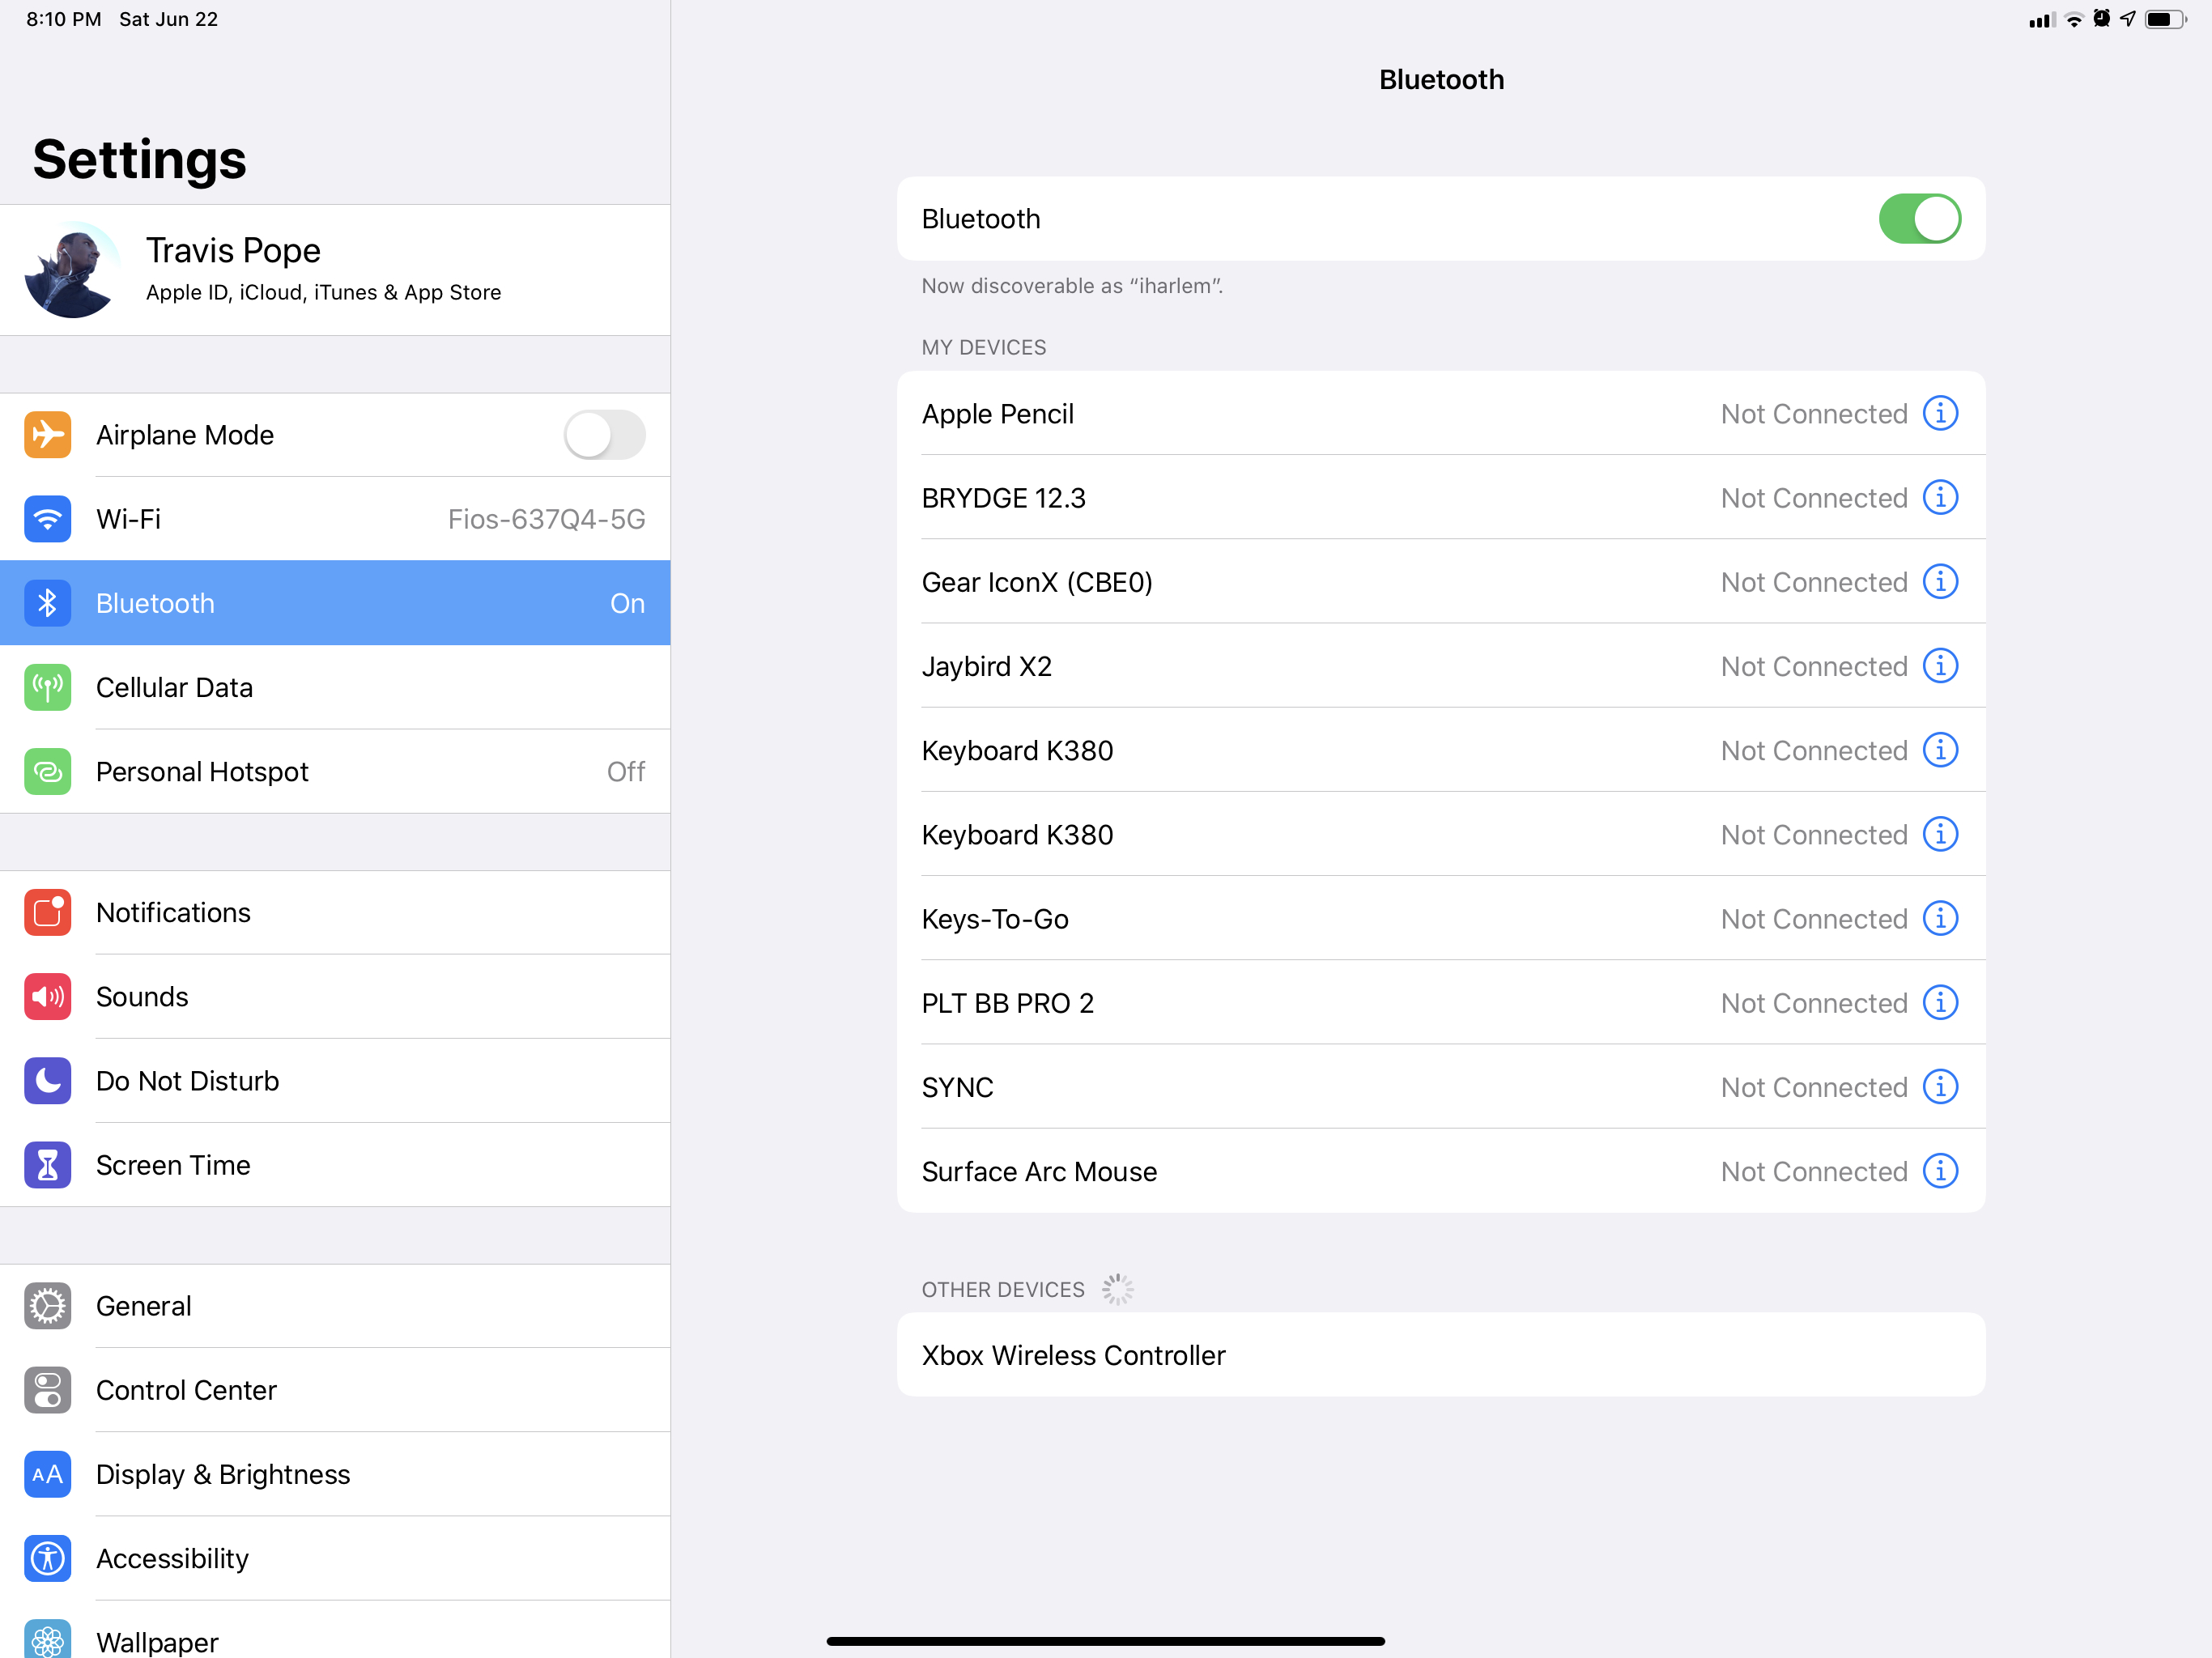Open info for Gear IconX (CBE0)

tap(1940, 581)
